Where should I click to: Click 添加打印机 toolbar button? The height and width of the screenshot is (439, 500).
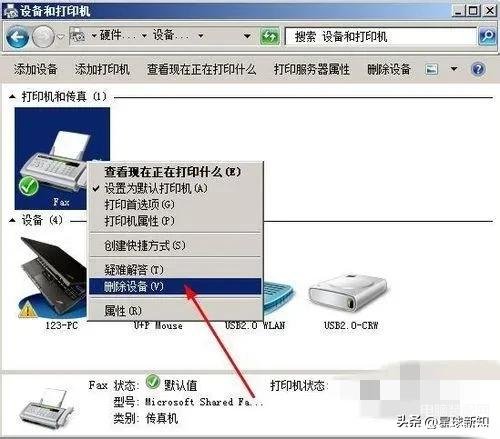click(x=102, y=69)
